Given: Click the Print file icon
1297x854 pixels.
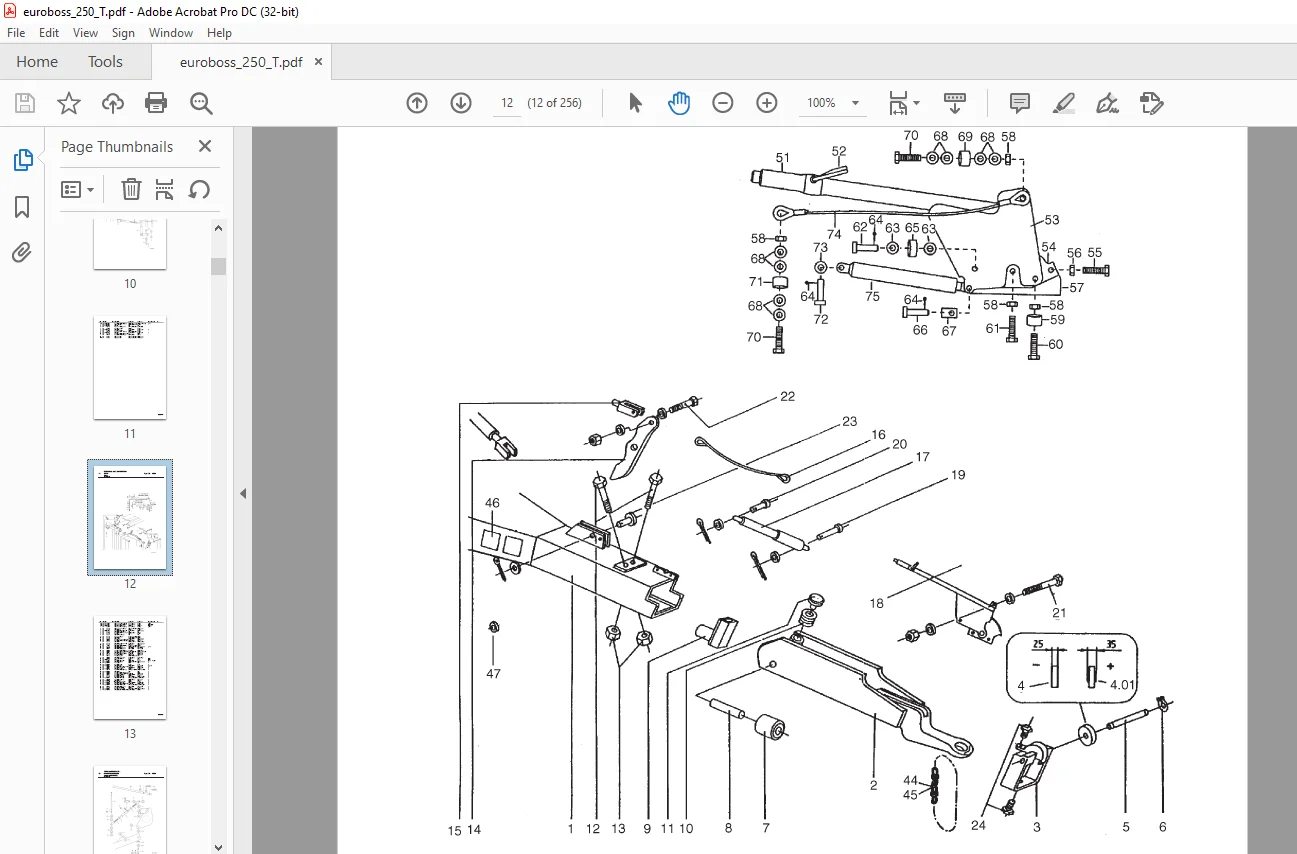Looking at the screenshot, I should point(156,103).
